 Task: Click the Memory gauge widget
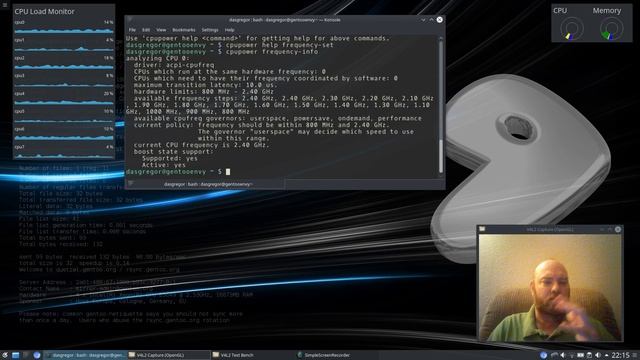click(x=611, y=29)
